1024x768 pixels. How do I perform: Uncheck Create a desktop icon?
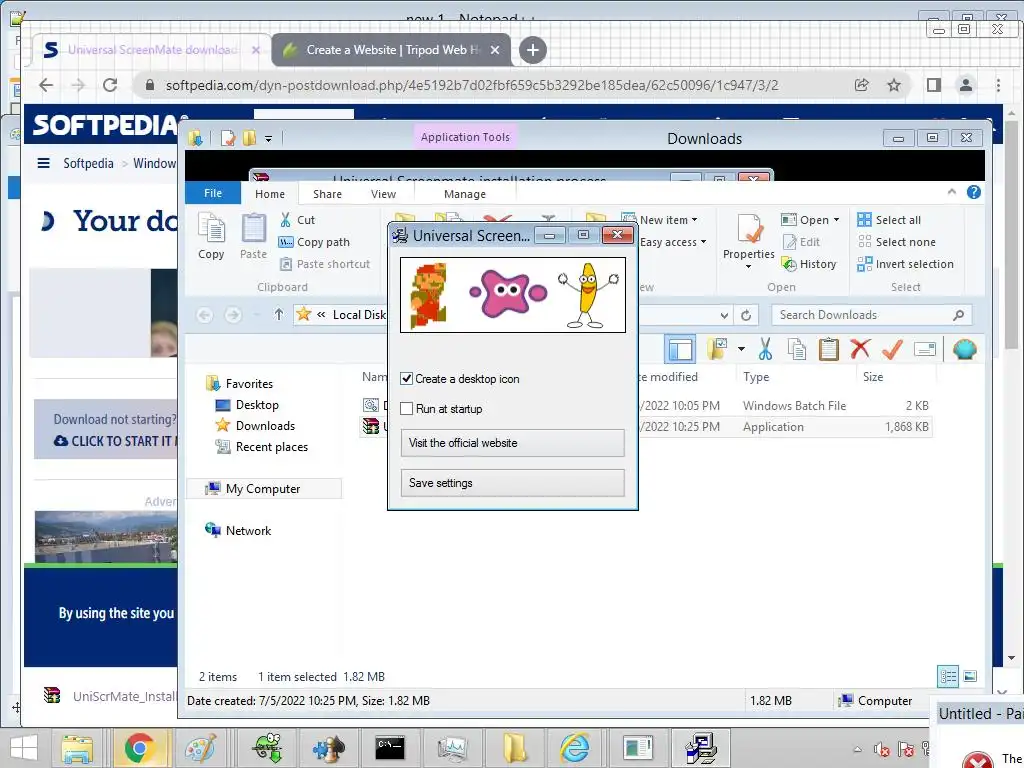click(x=406, y=379)
